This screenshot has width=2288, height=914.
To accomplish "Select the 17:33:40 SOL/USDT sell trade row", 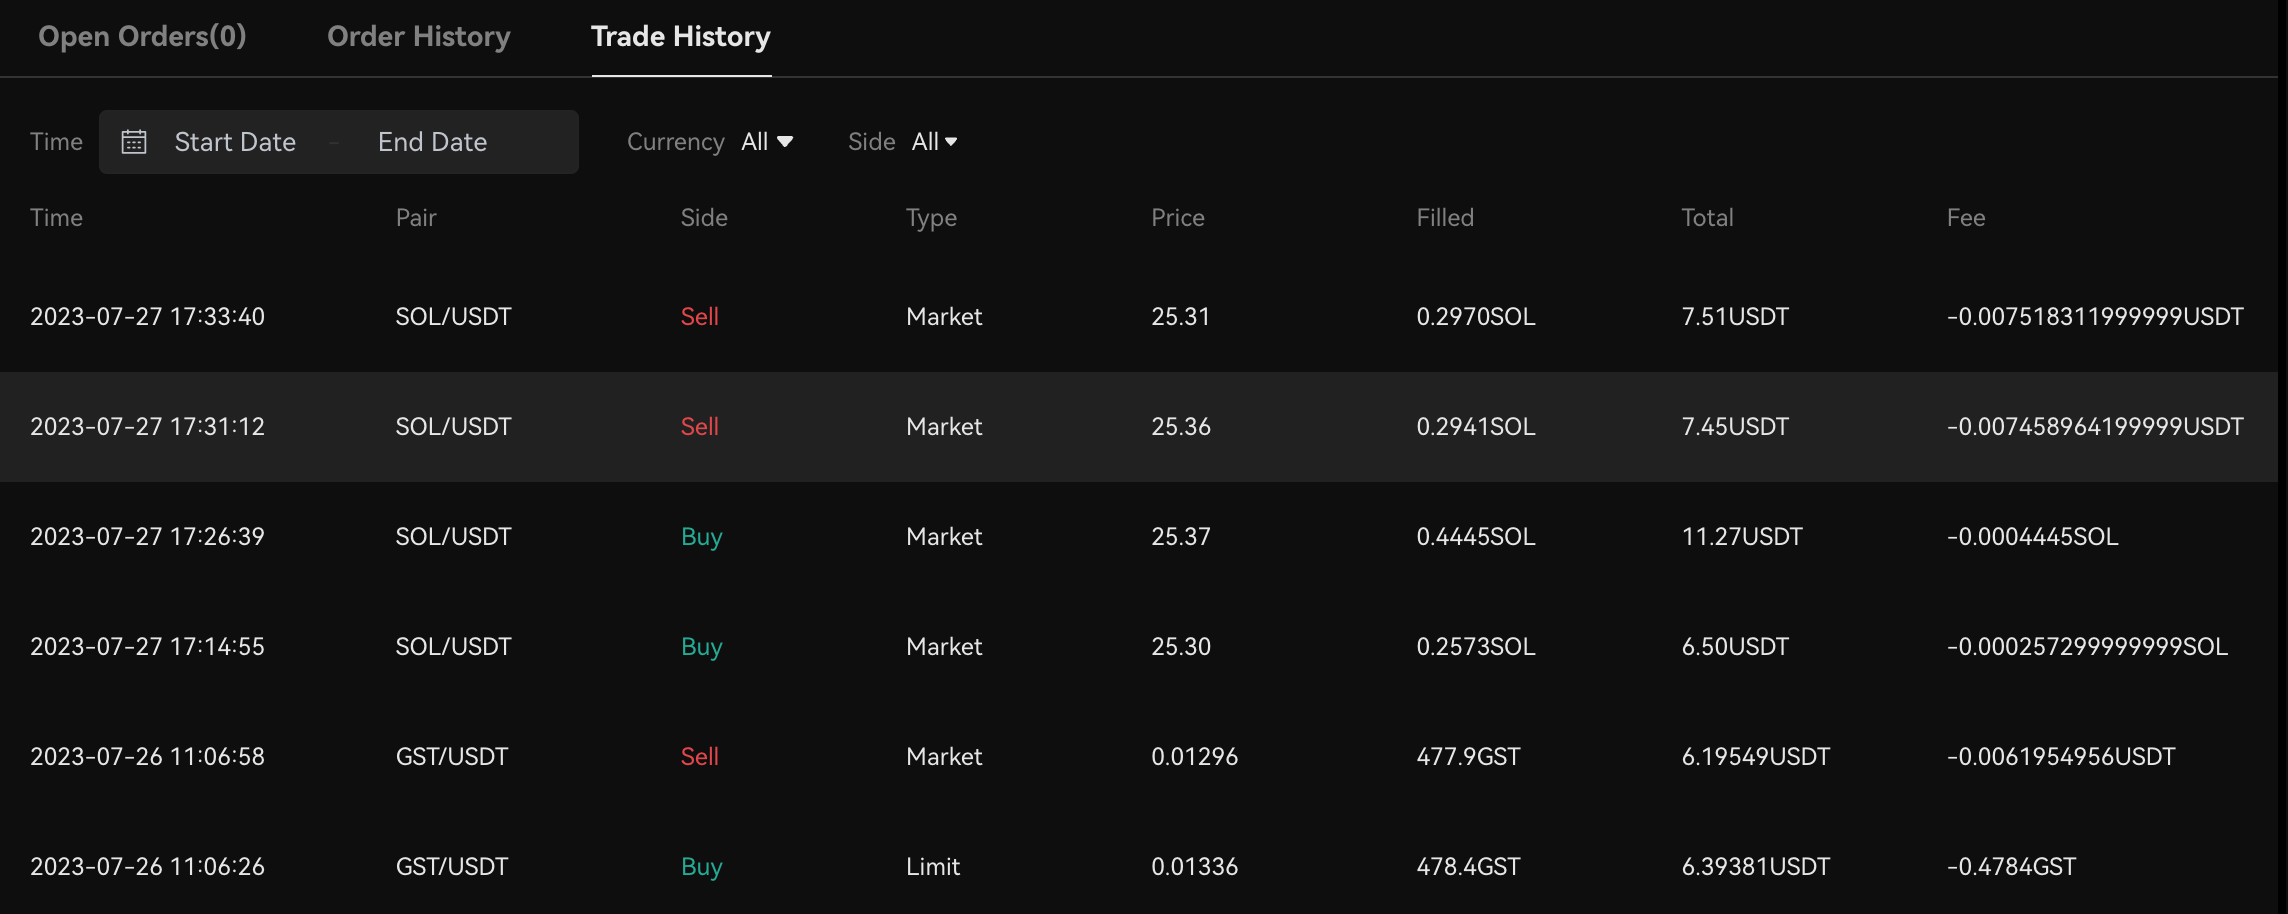I will click(1138, 317).
